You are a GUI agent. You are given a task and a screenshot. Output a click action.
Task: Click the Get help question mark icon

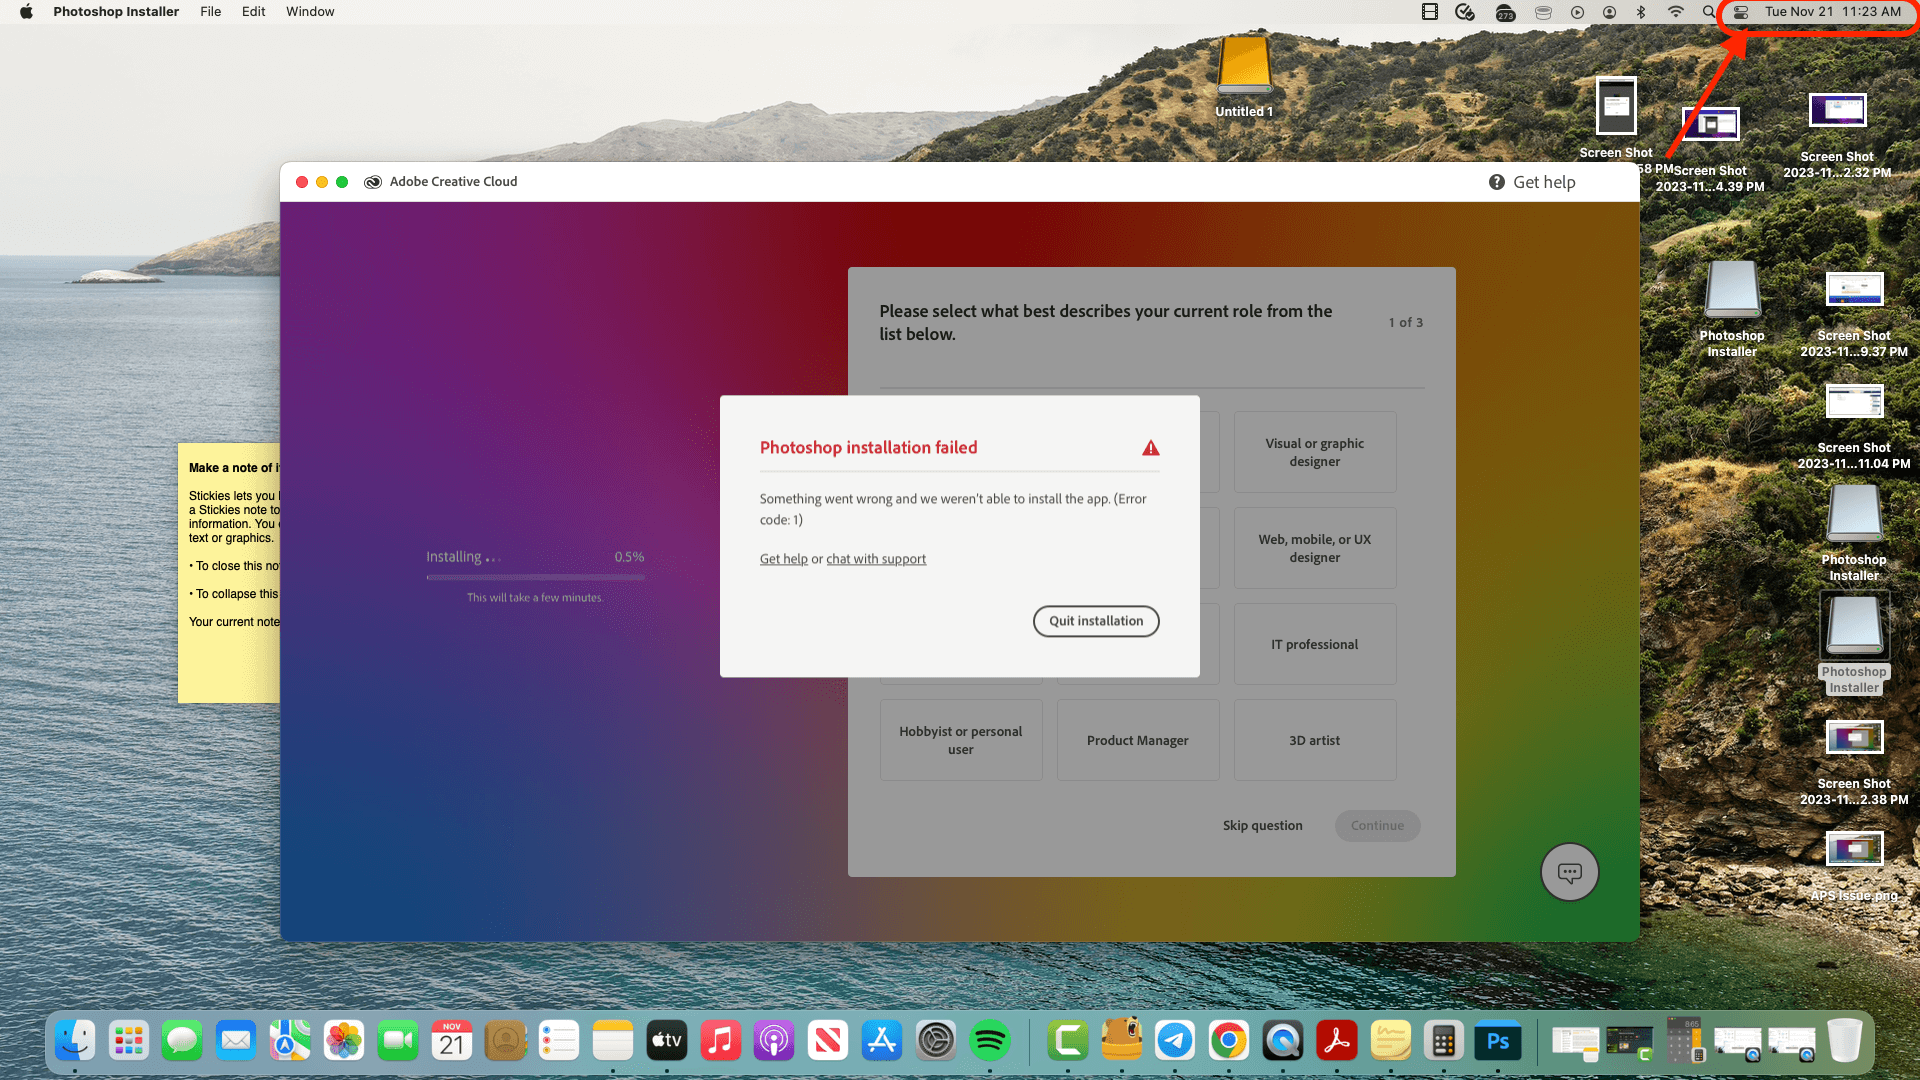tap(1497, 182)
